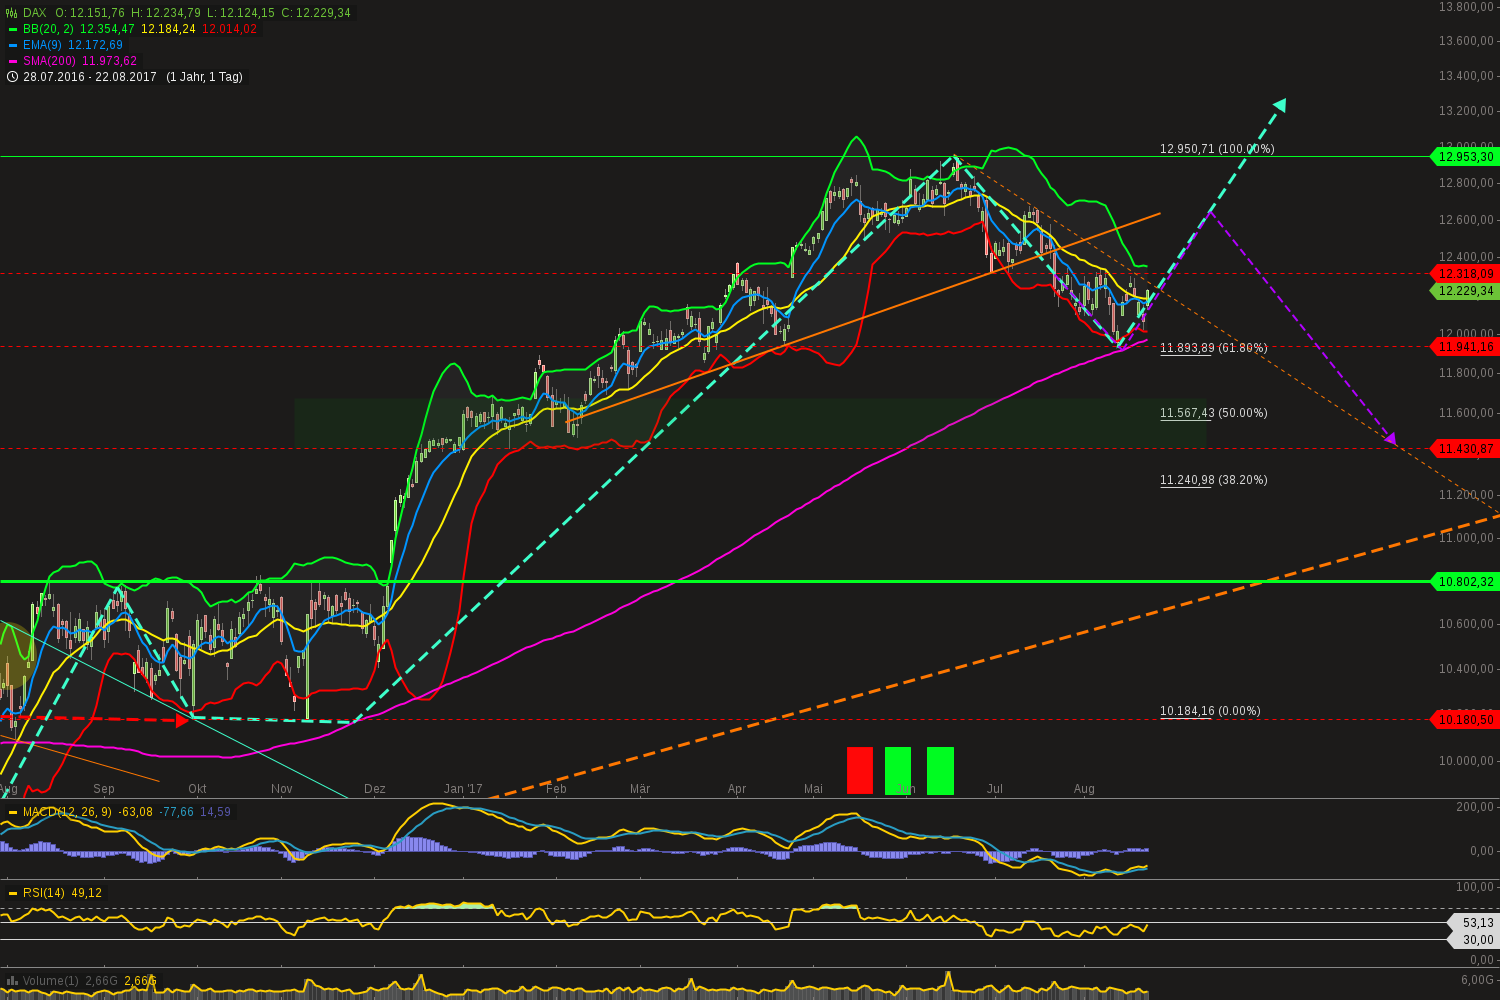Click the upper Bollinger value 12.354,47
Viewport: 1500px width, 1000px height.
107,29
